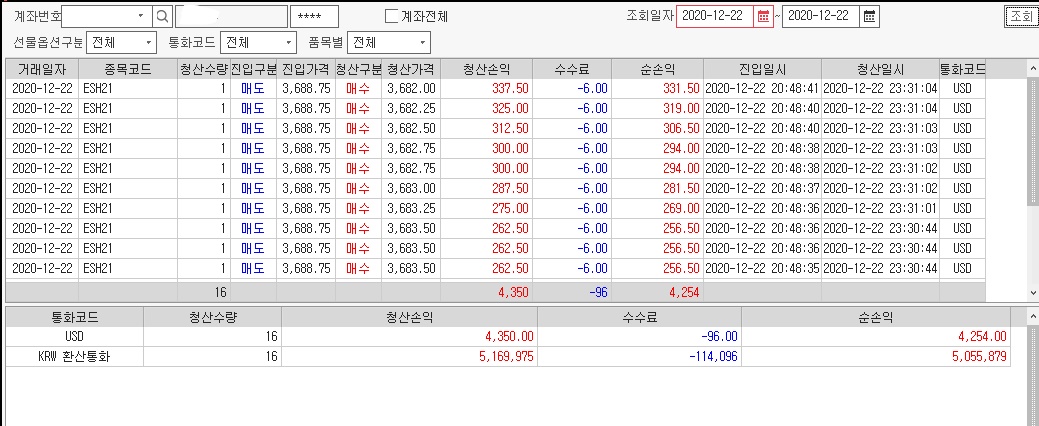Open the end date calendar picker

point(869,17)
